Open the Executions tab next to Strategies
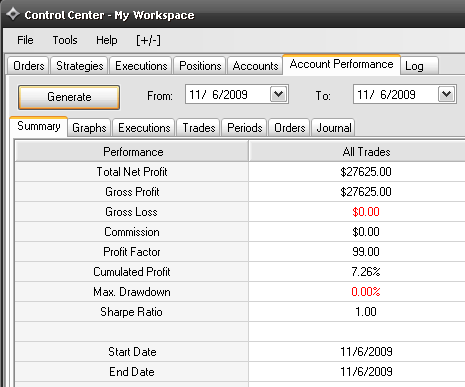Viewport: 465px width, 387px height. (141, 66)
